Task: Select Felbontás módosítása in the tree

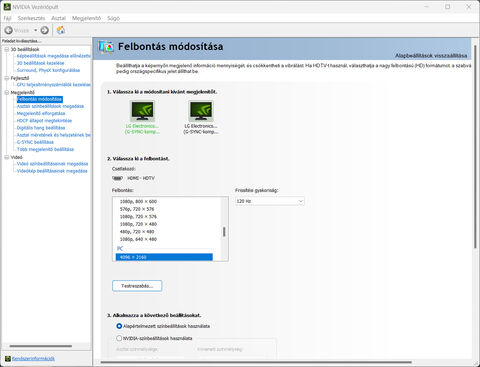Action: coord(40,99)
